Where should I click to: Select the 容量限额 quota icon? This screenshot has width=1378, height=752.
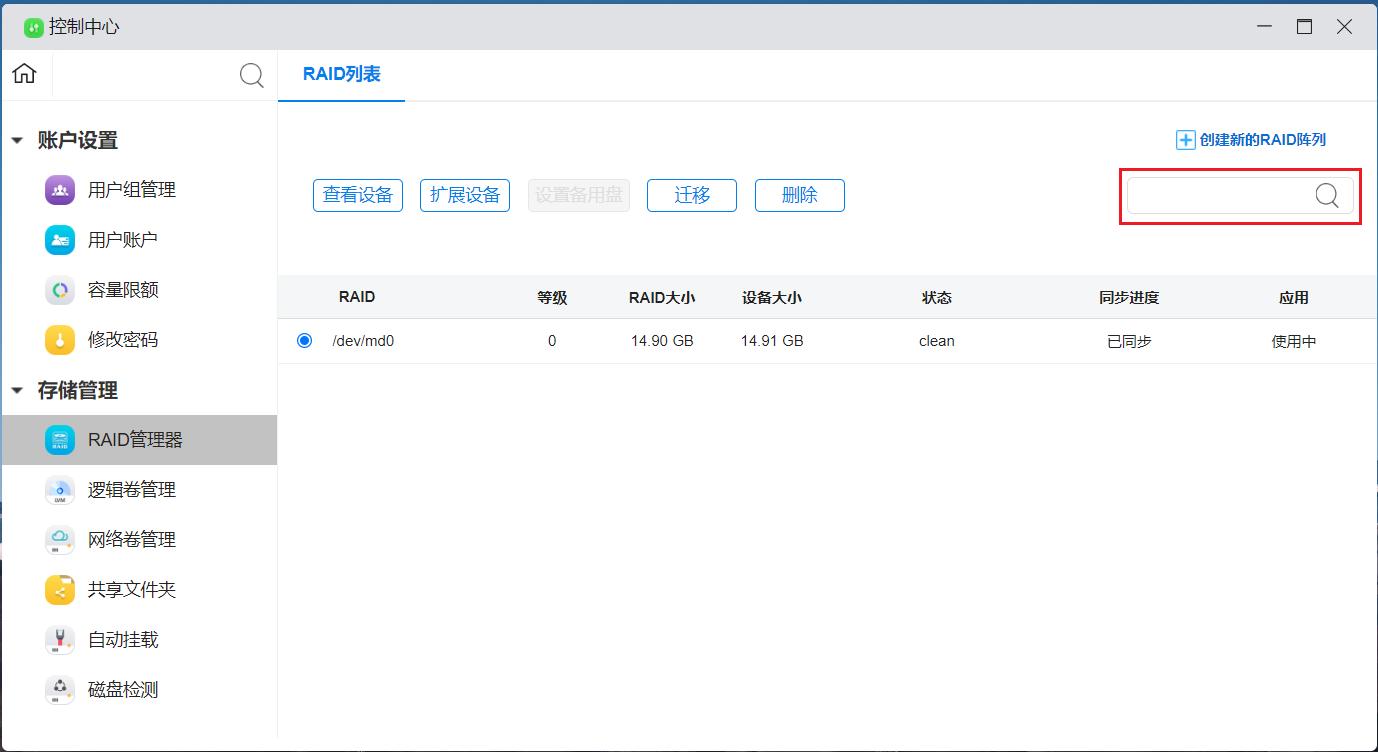coord(60,290)
